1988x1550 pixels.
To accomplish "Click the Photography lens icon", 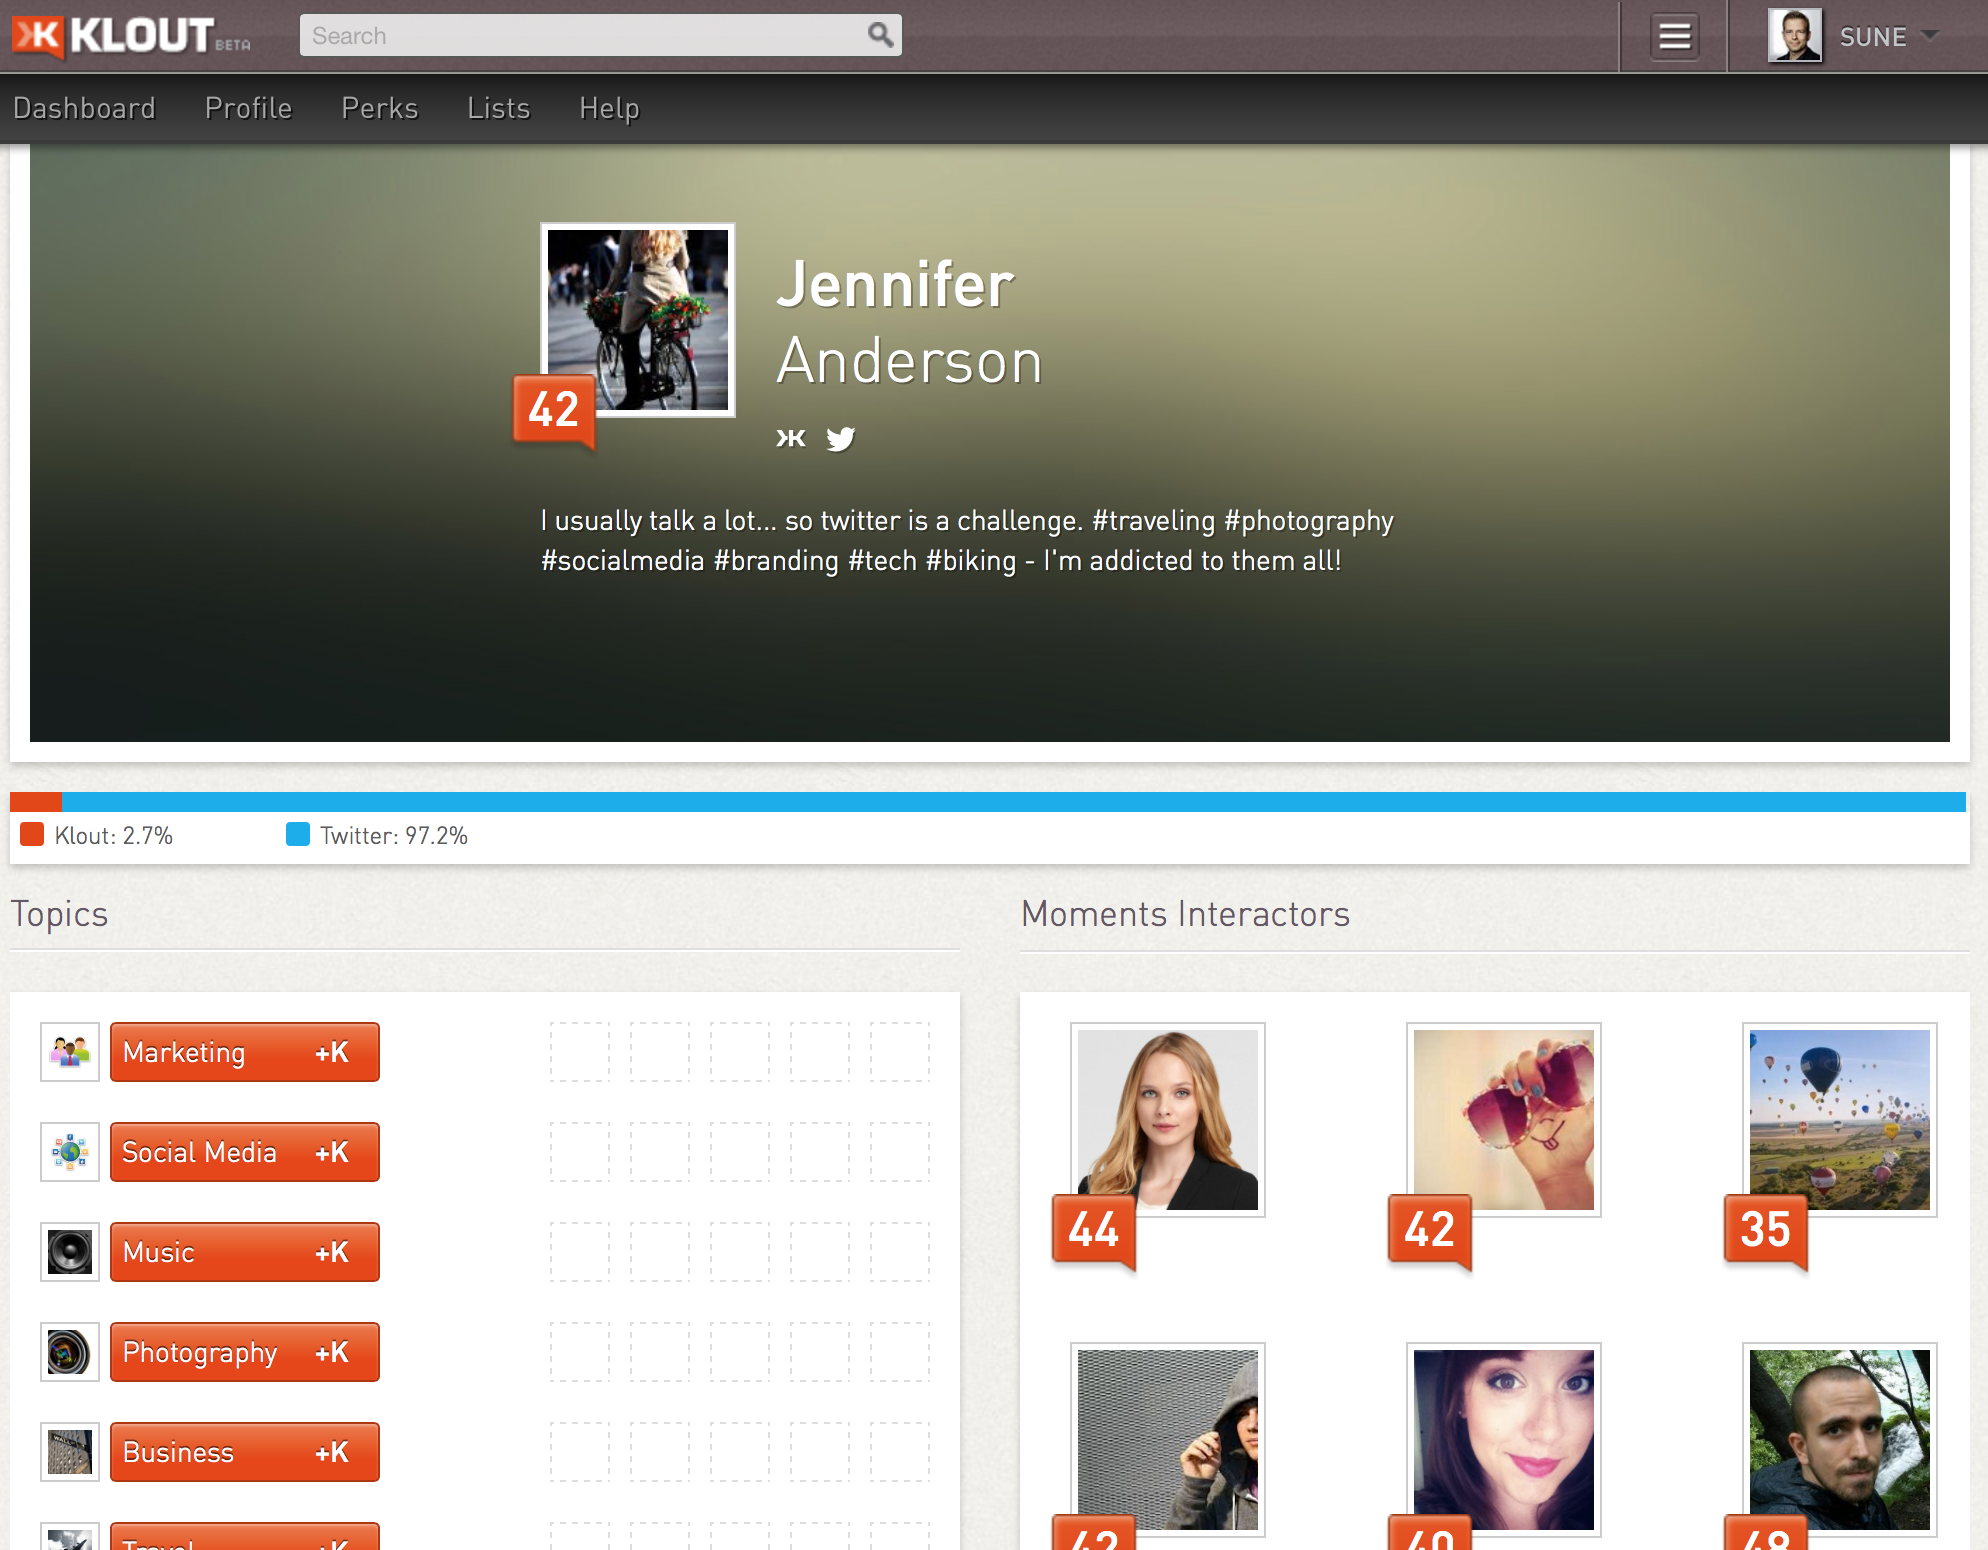I will pyautogui.click(x=70, y=1352).
